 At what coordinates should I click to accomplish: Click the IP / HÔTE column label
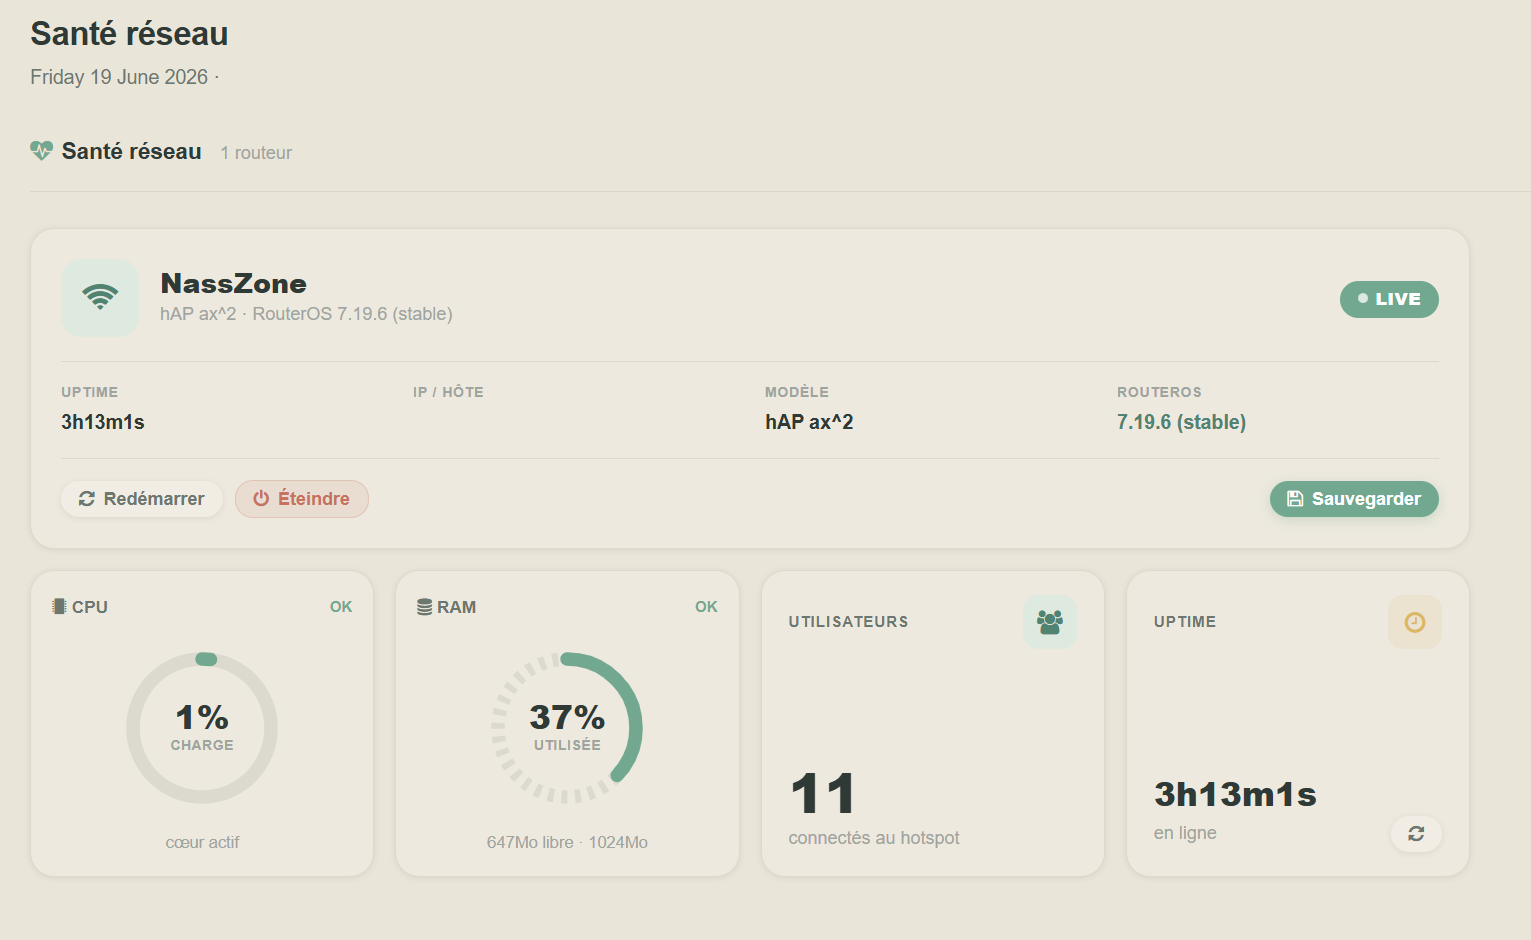click(x=448, y=392)
